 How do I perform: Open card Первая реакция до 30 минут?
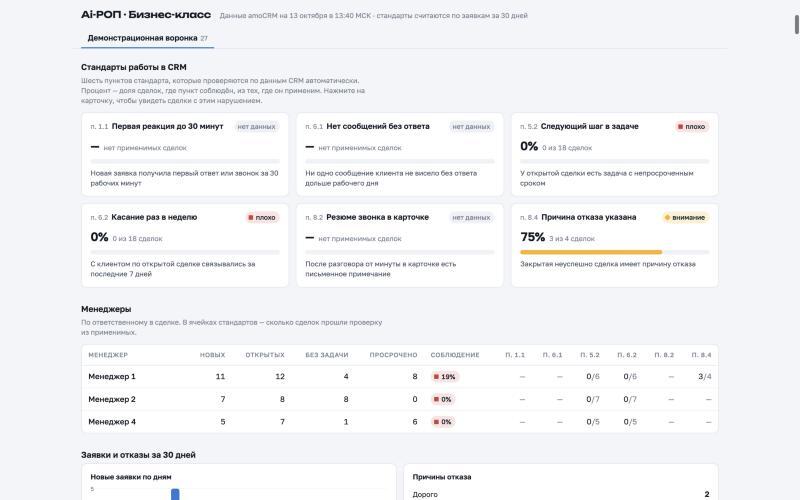[185, 154]
